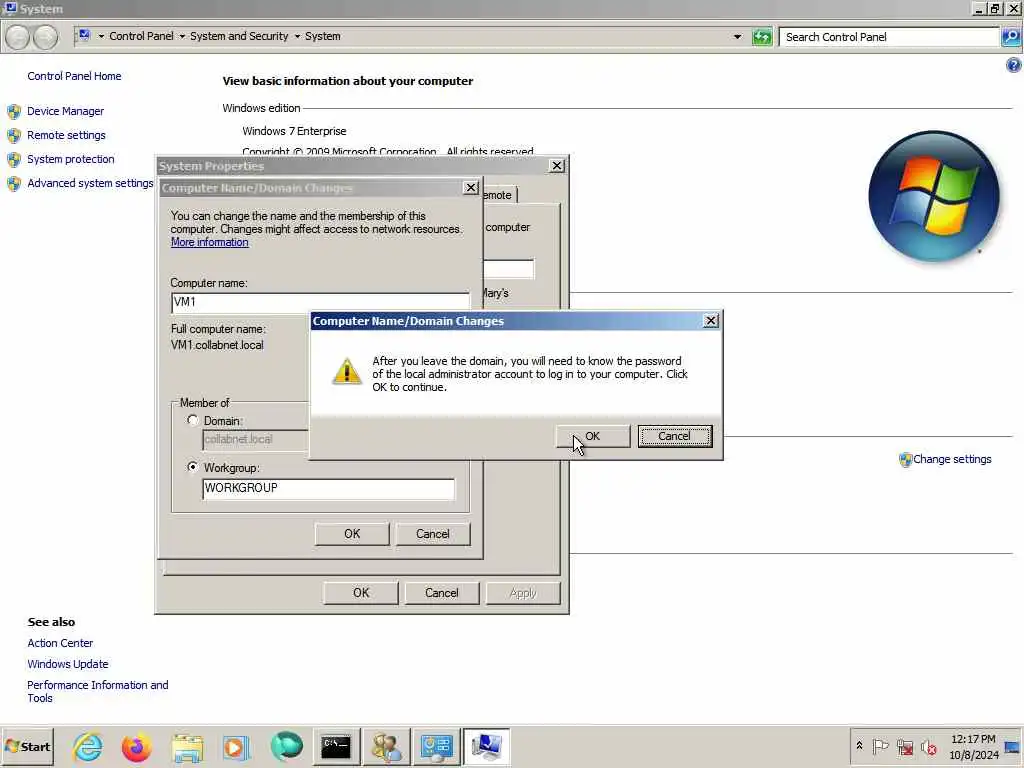The image size is (1024, 768).
Task: Click the show desktop icon in the tray
Action: coord(1012,746)
